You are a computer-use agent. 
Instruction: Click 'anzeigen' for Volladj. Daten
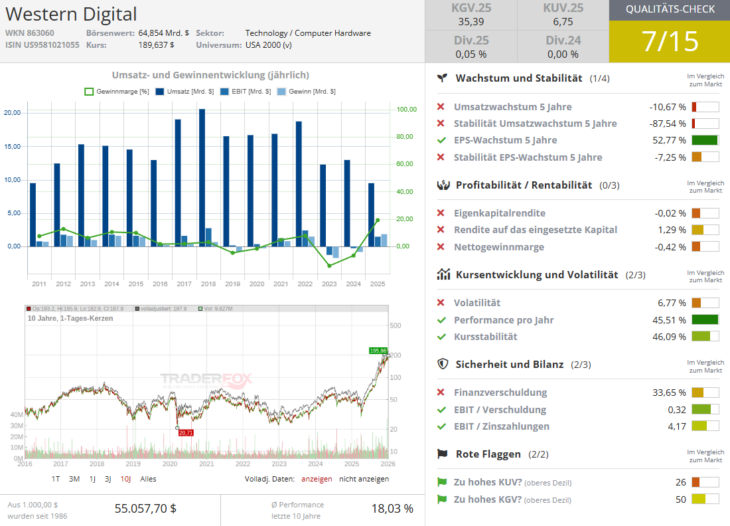pyautogui.click(x=315, y=479)
